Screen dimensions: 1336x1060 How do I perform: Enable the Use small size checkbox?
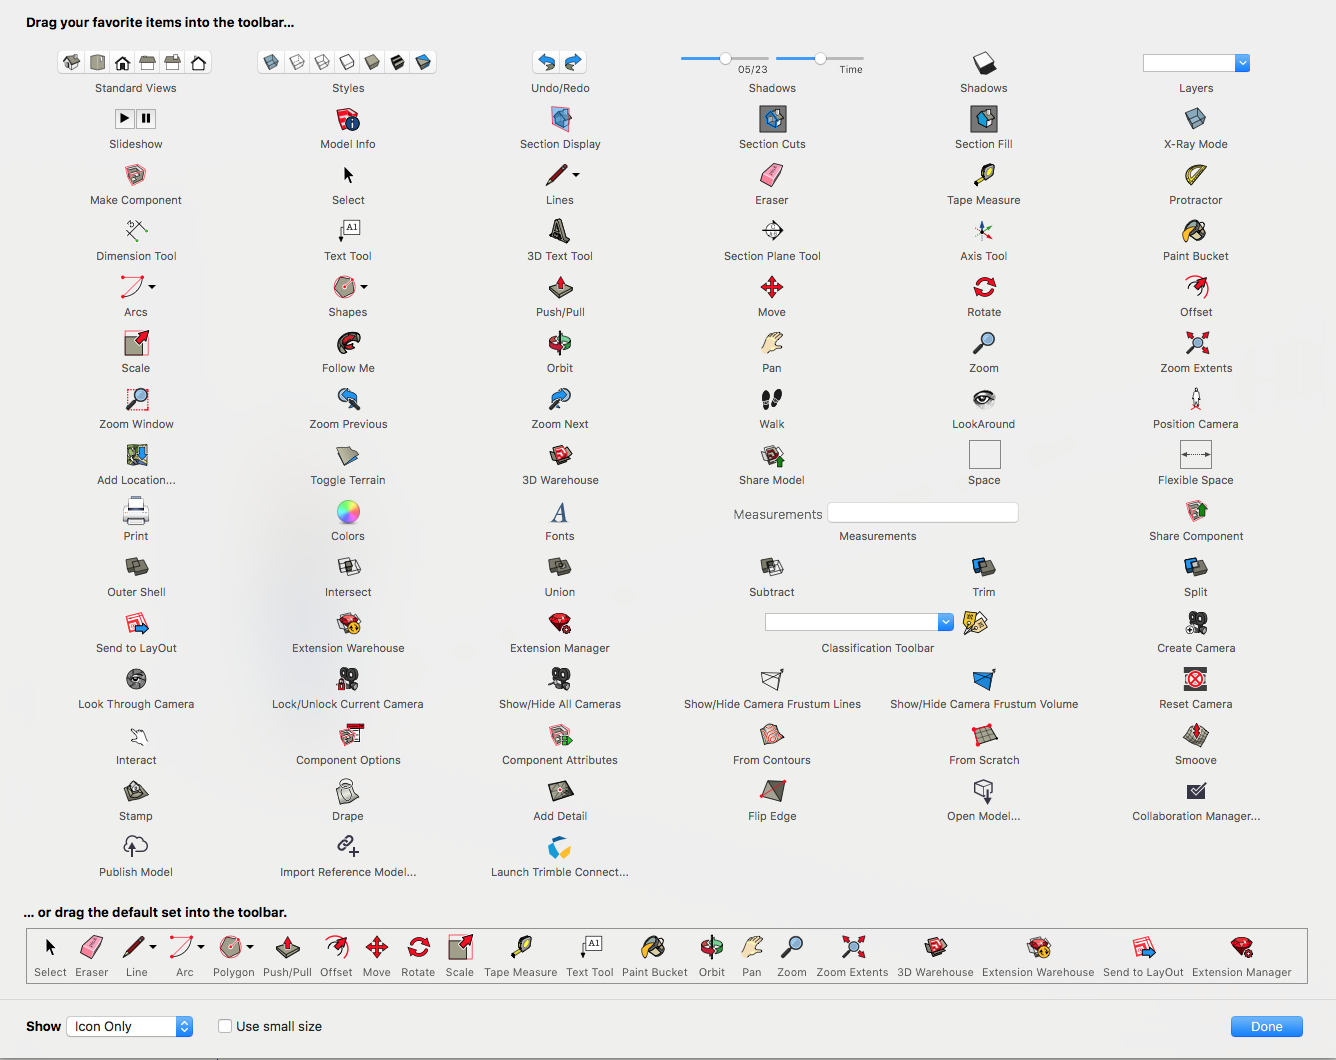point(224,1026)
